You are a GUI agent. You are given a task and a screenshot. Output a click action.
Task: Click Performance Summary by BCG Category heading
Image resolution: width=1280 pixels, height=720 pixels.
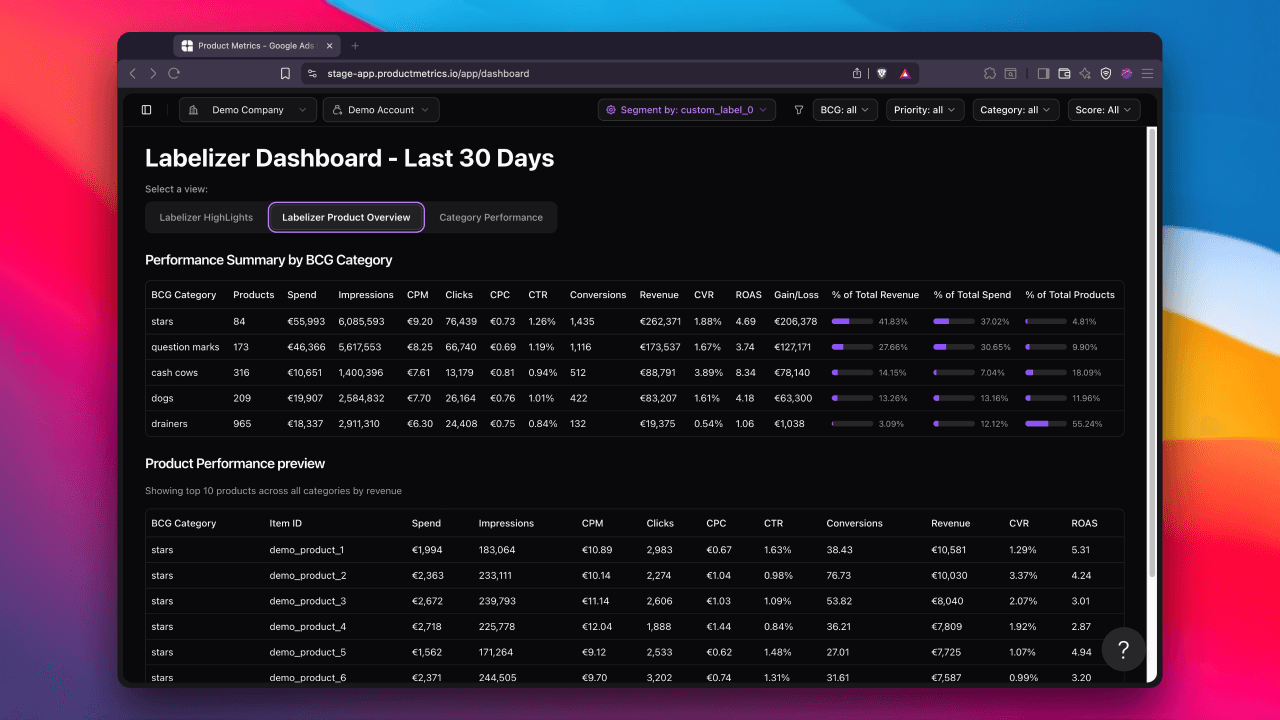[268, 260]
